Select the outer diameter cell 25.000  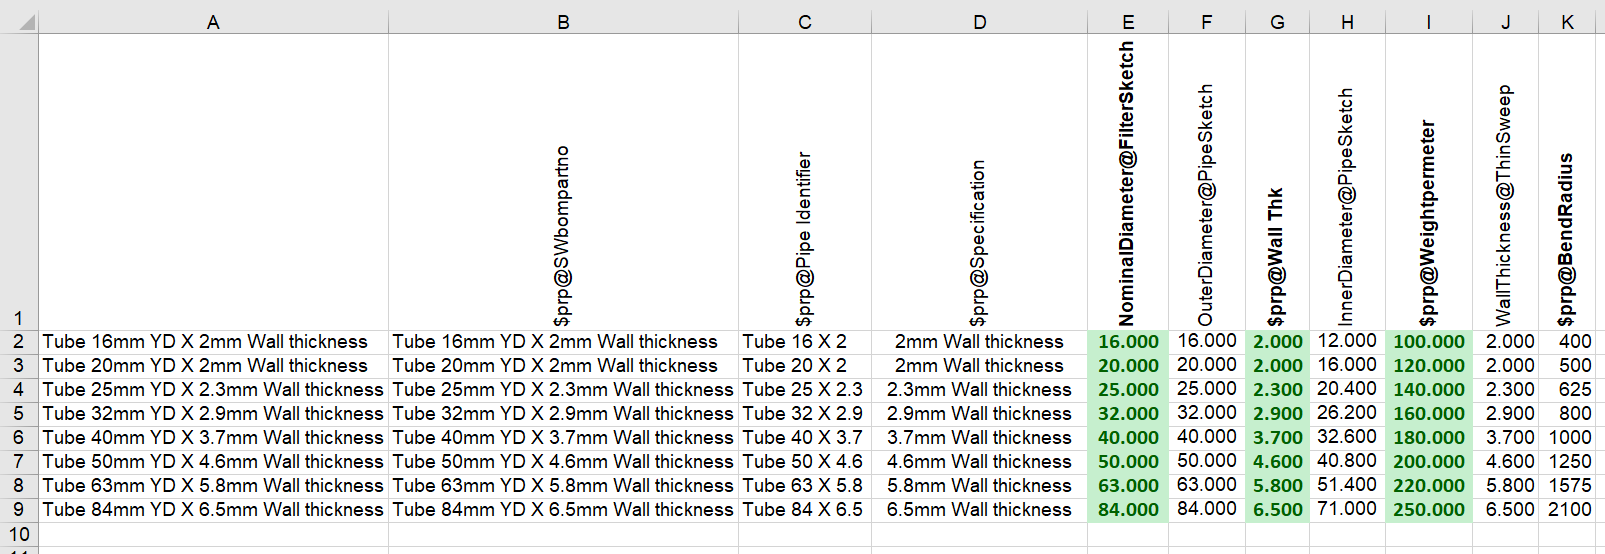tap(1206, 389)
